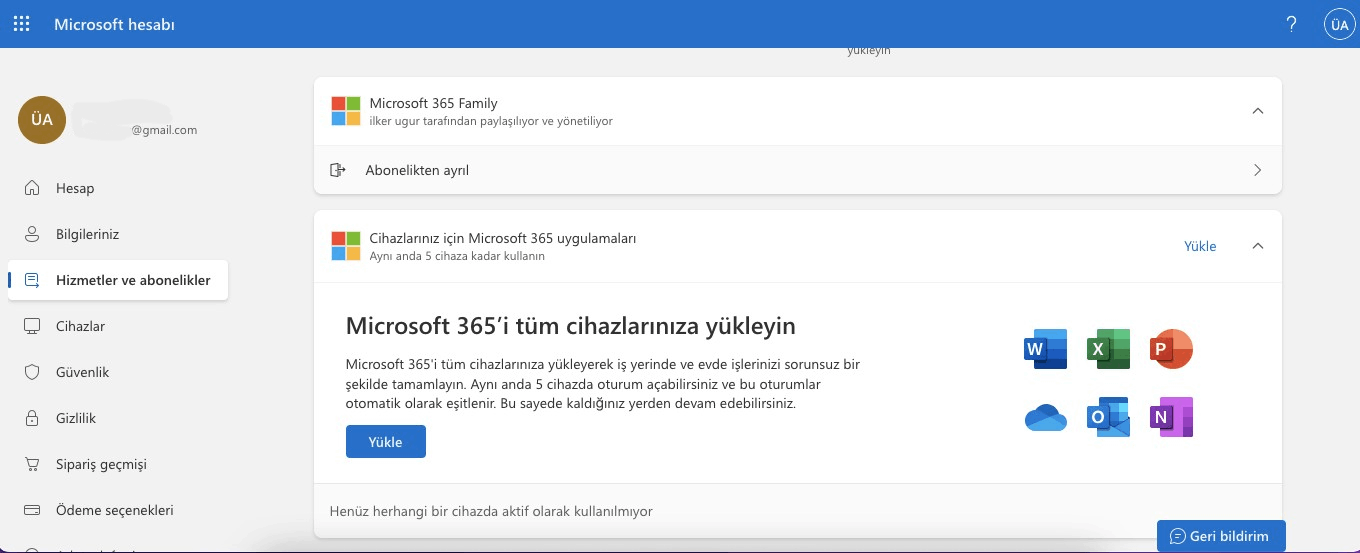Click the Bilgileriniz person icon
This screenshot has width=1360, height=553.
pyautogui.click(x=32, y=234)
